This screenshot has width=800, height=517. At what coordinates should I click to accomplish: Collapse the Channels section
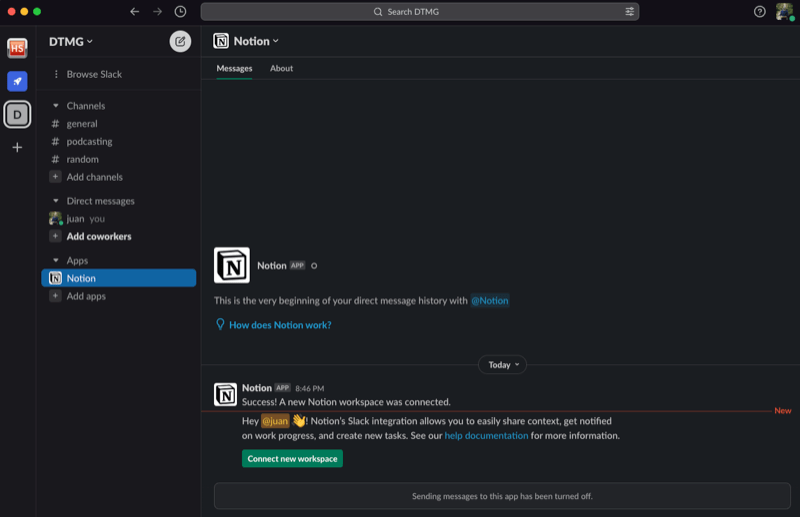tap(56, 106)
